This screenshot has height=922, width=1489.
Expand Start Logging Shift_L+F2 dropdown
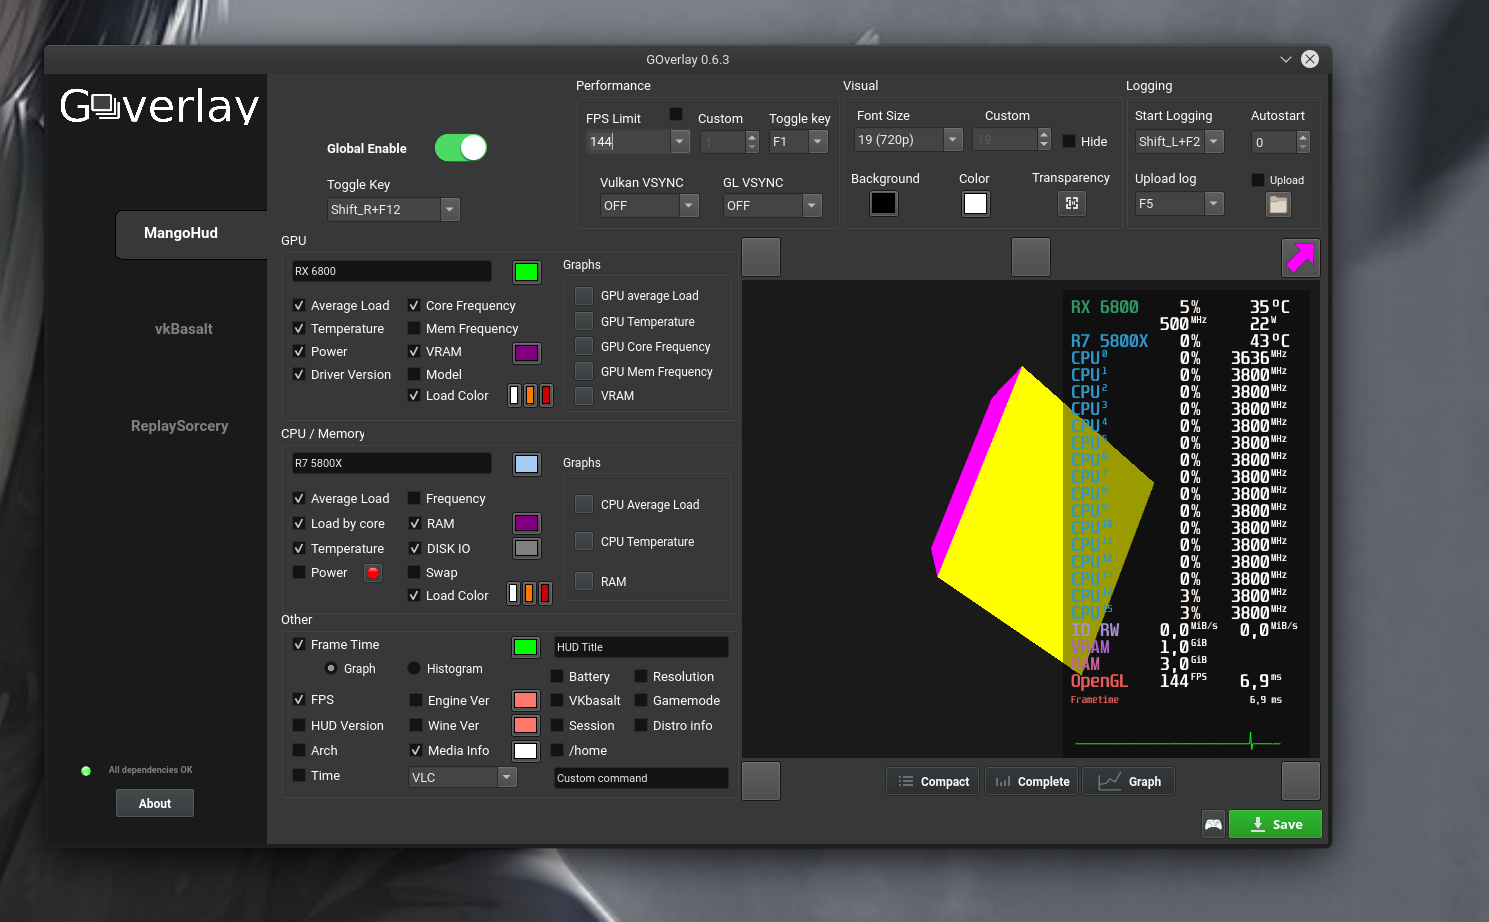pyautogui.click(x=1214, y=141)
